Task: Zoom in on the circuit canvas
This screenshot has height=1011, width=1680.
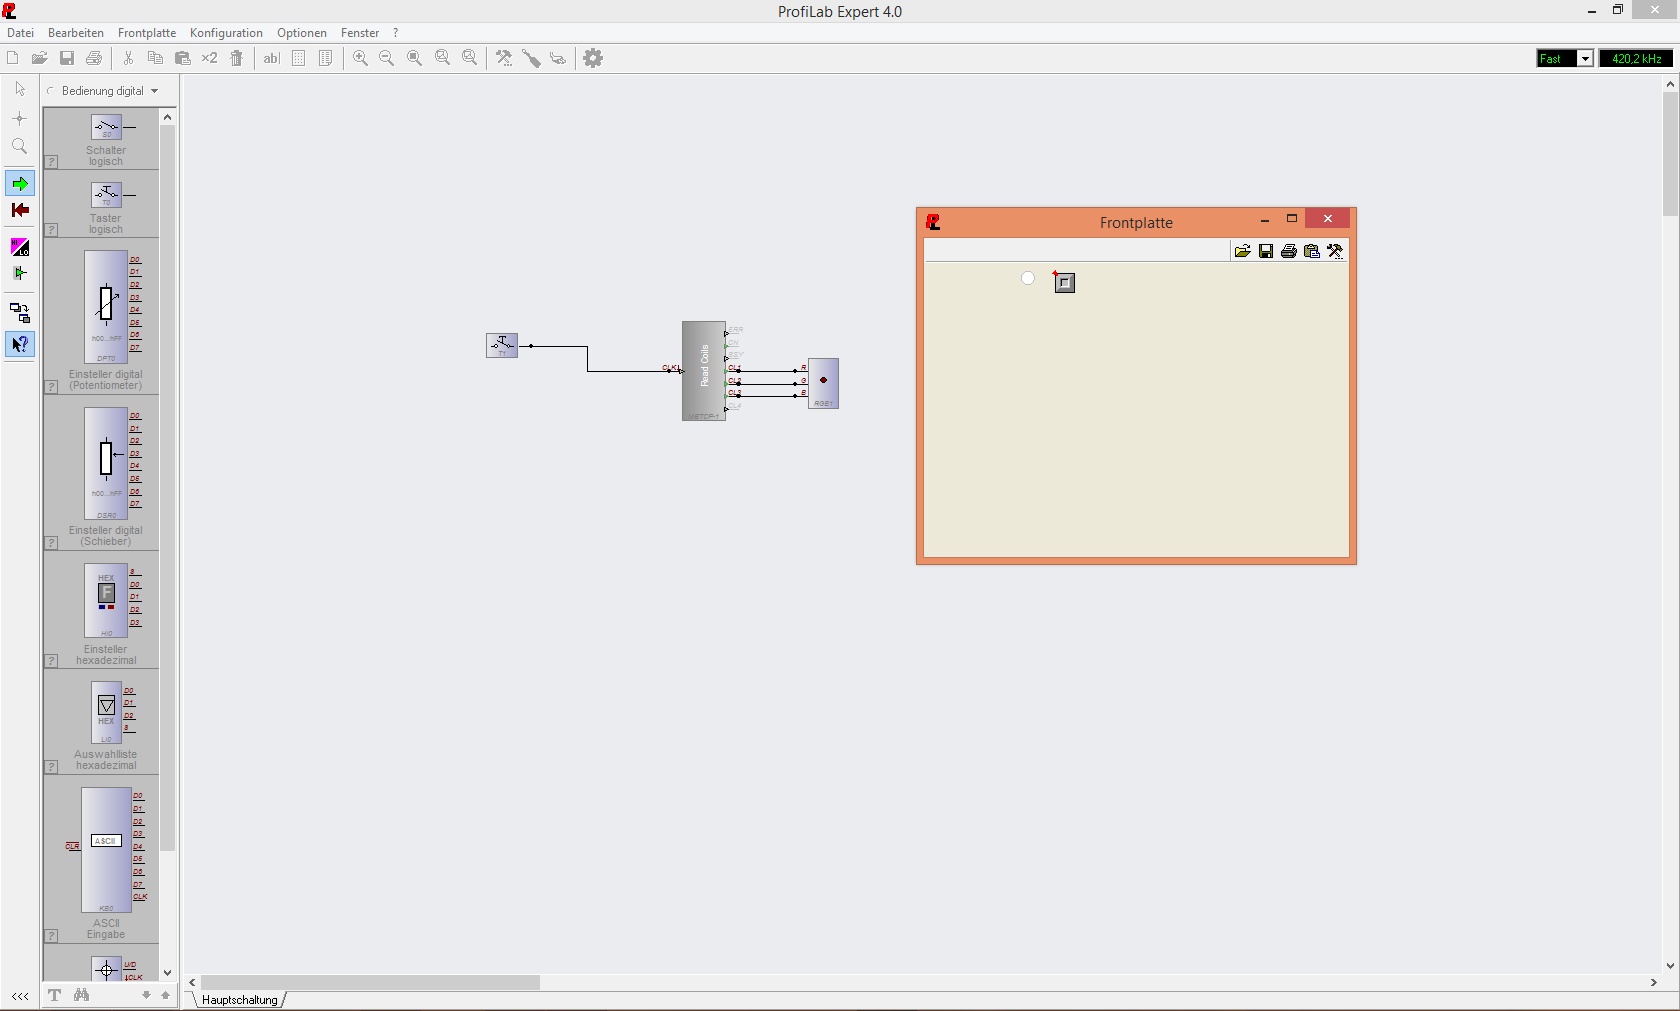Action: [x=360, y=58]
